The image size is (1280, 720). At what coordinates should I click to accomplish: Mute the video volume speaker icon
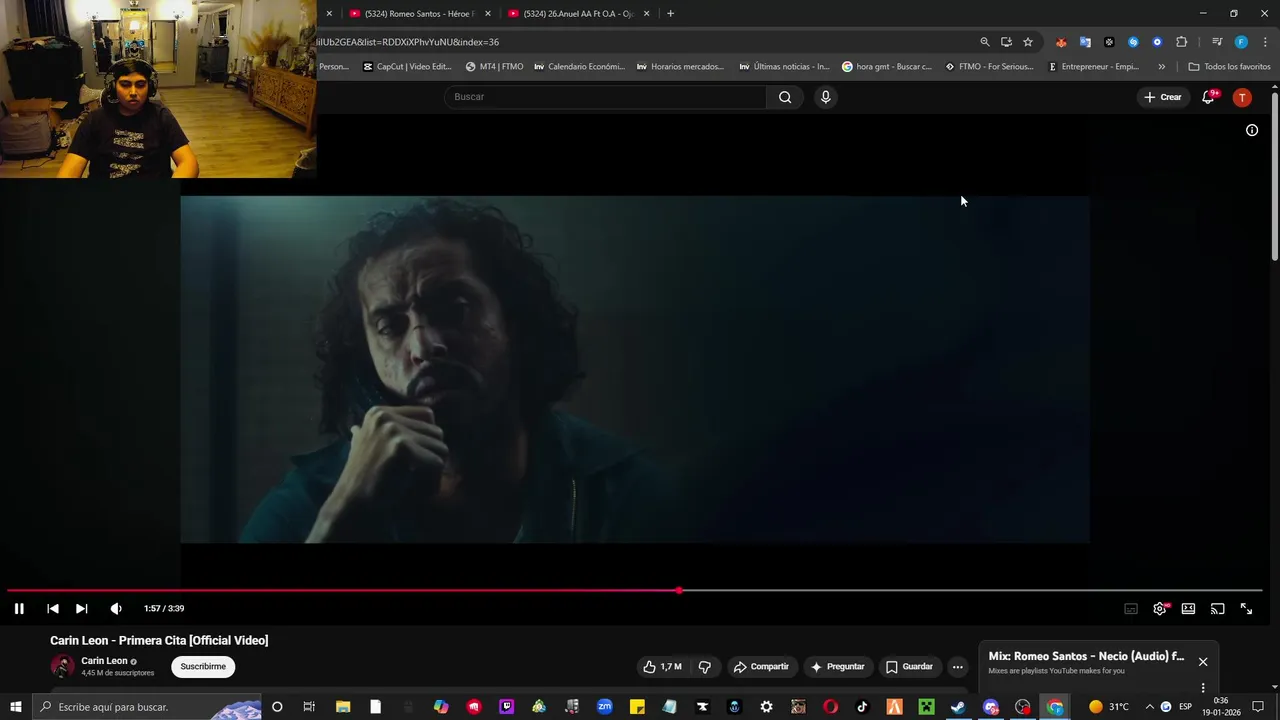point(116,608)
